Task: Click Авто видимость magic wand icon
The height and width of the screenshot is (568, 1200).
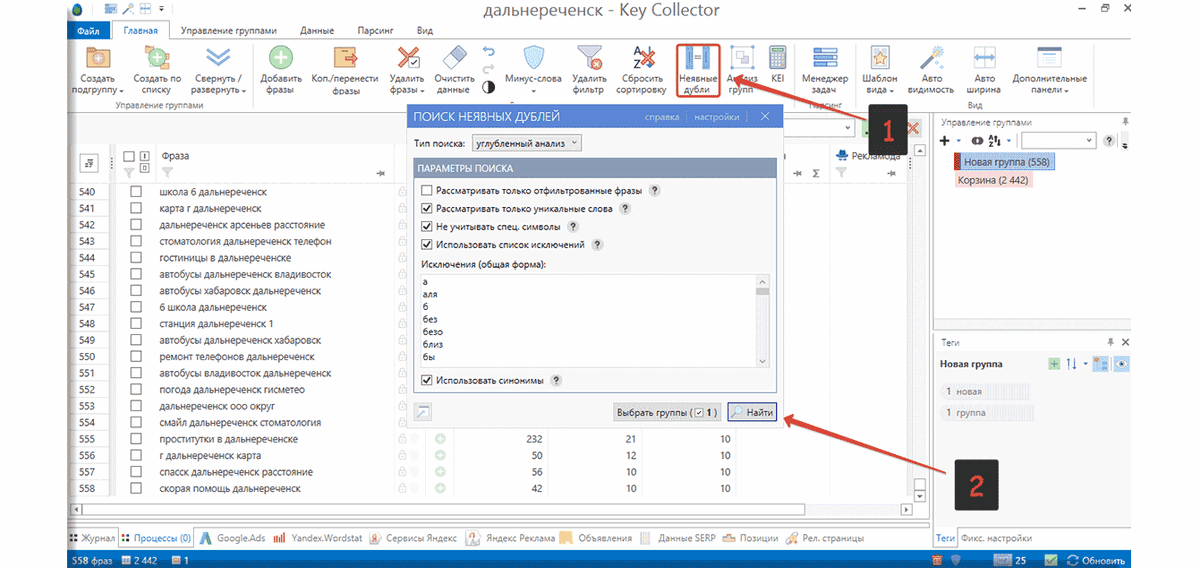Action: (931, 58)
